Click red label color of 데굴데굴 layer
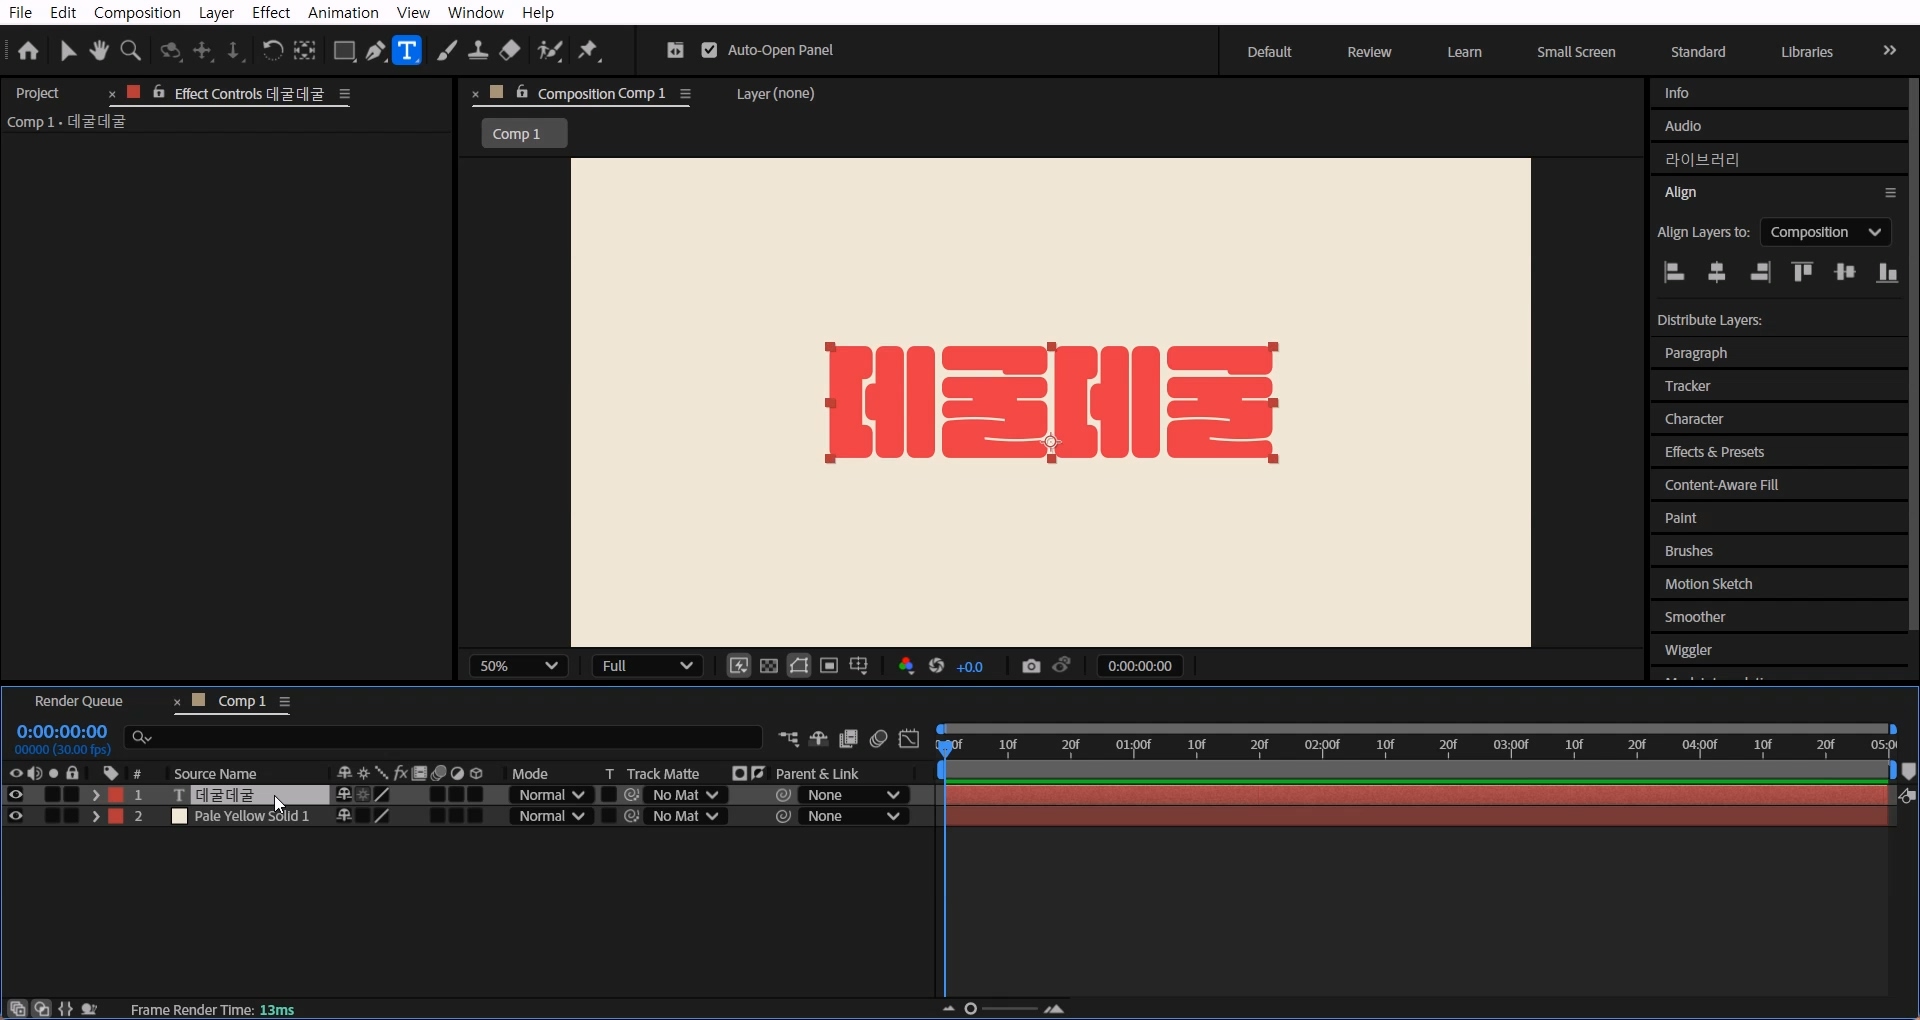This screenshot has height=1020, width=1920. 116,795
